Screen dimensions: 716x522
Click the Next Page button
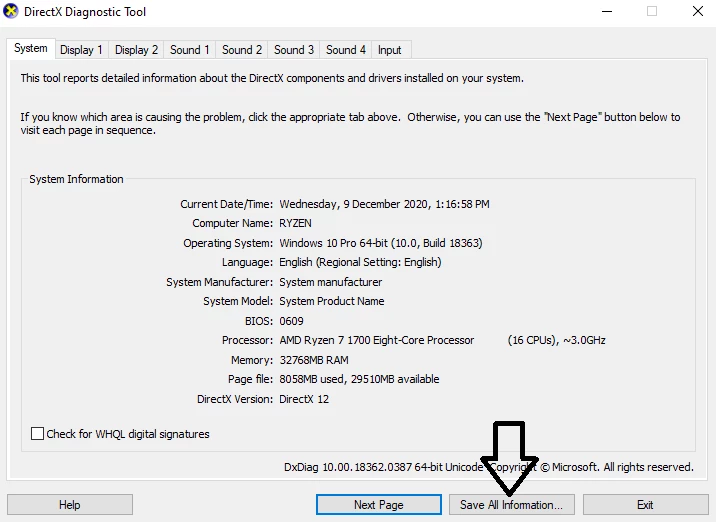pos(379,505)
